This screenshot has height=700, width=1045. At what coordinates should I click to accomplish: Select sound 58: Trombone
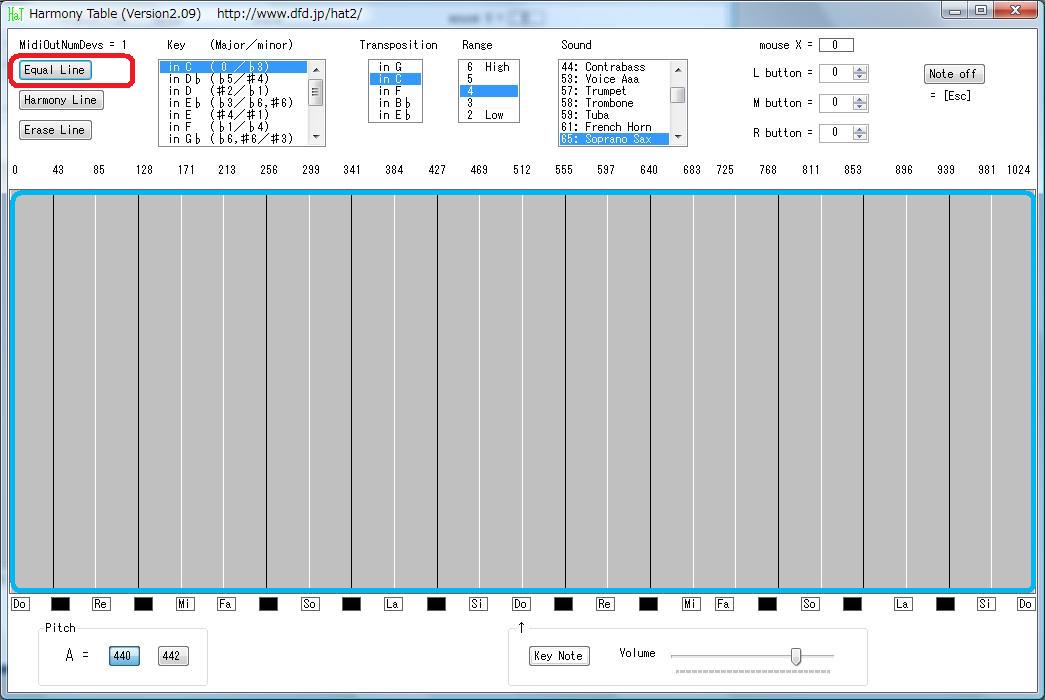(614, 103)
